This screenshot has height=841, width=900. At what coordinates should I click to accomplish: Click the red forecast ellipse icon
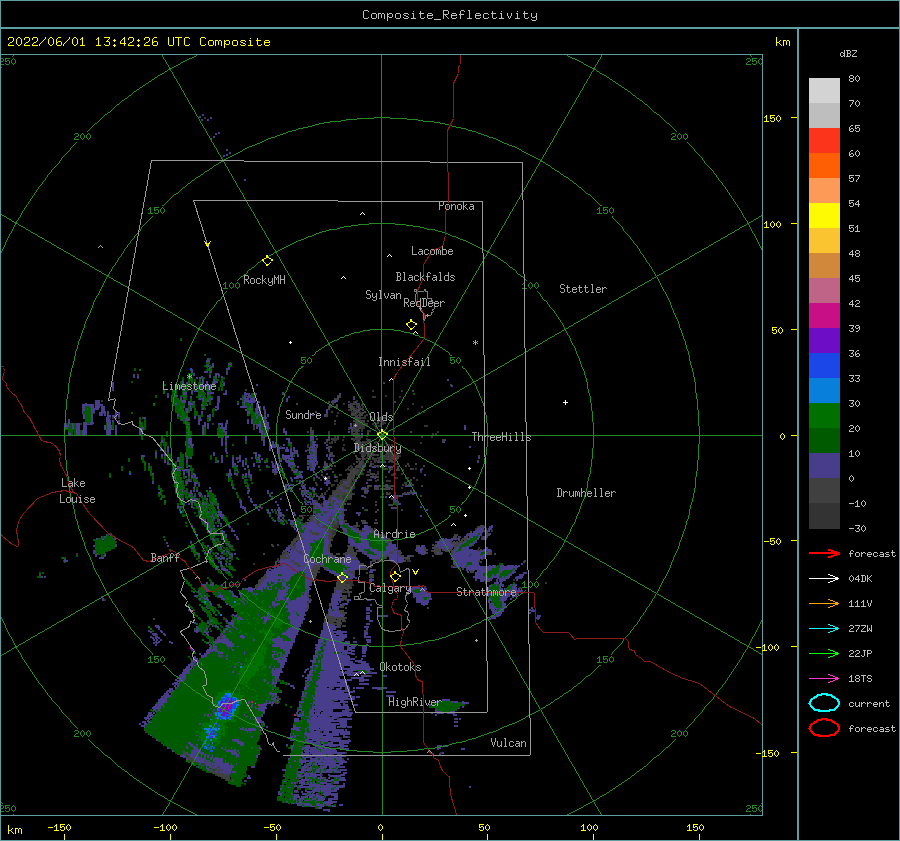(x=824, y=728)
